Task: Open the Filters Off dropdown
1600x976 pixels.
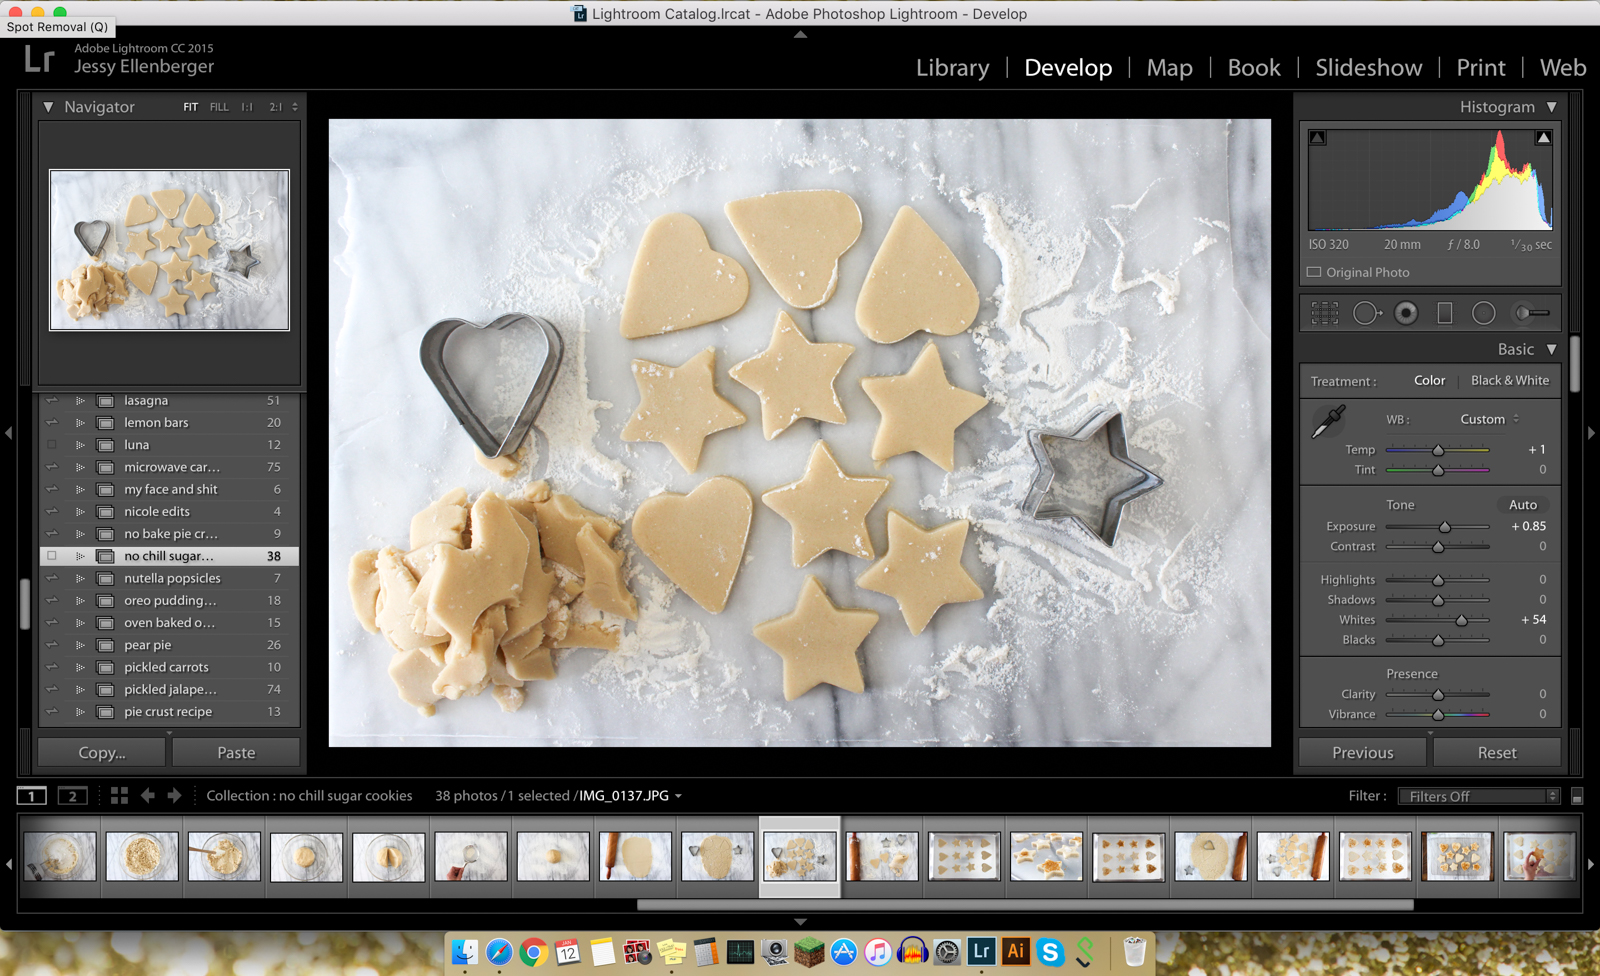Action: click(x=1479, y=796)
